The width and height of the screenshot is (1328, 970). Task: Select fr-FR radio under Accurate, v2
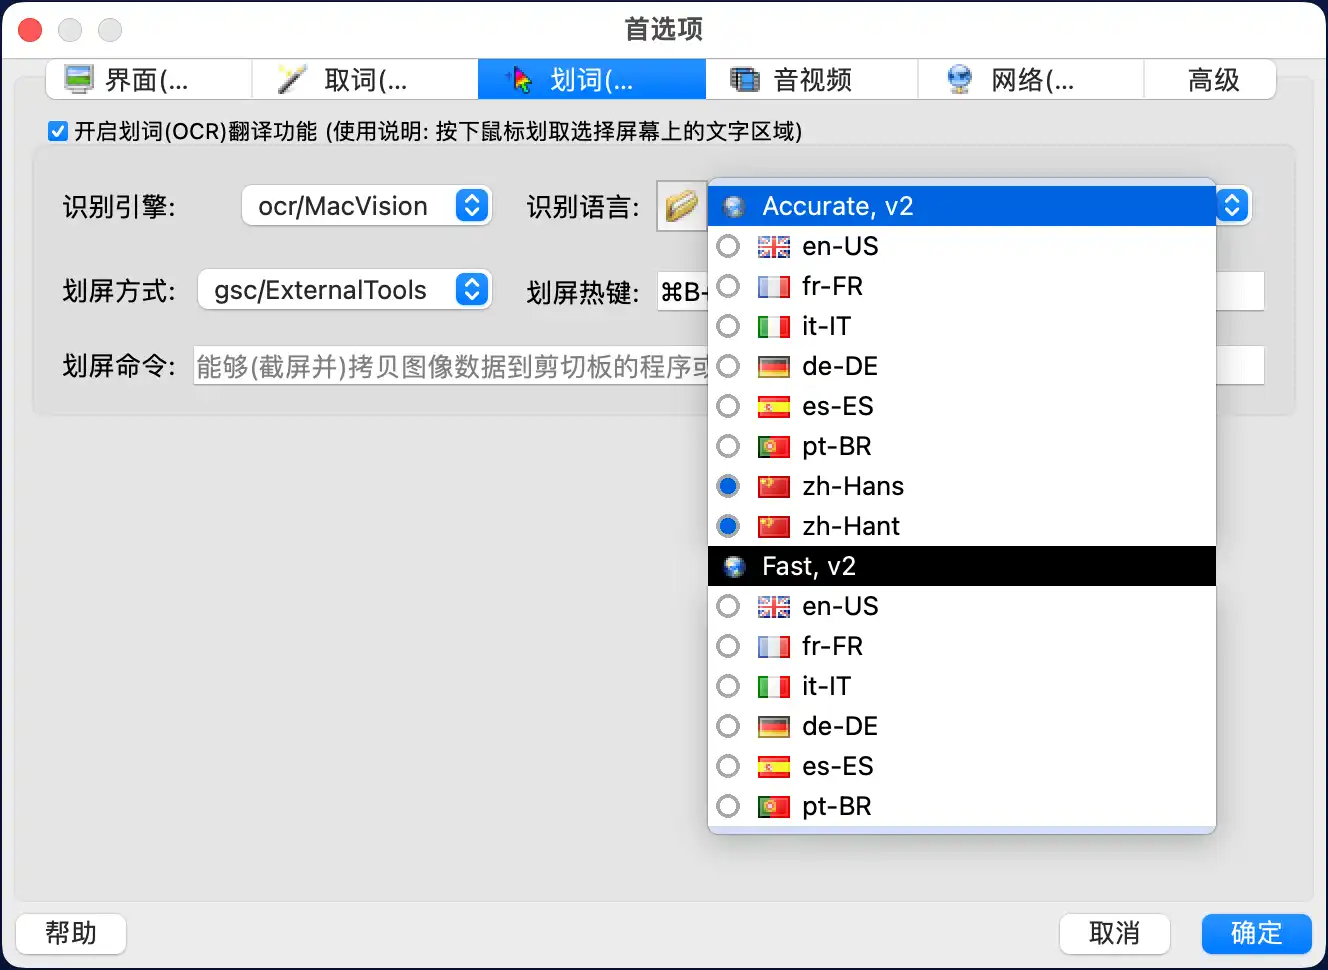728,286
